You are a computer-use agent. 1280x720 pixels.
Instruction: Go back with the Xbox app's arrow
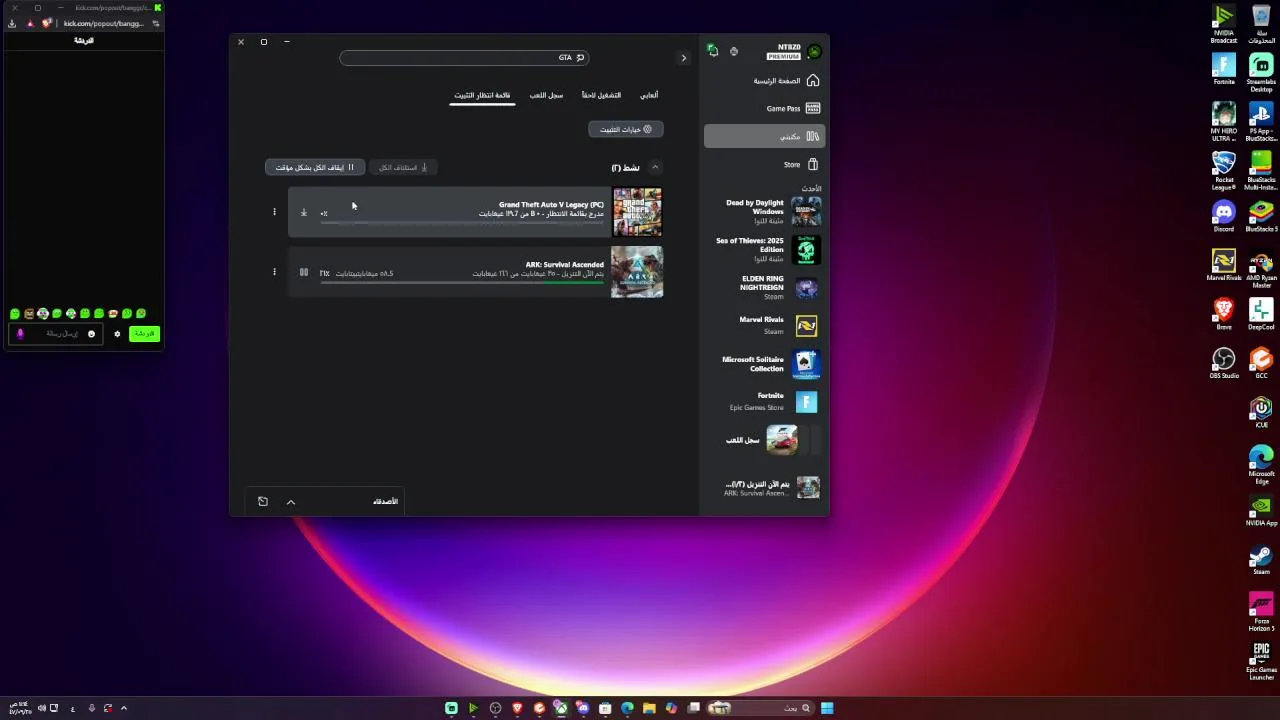[684, 58]
